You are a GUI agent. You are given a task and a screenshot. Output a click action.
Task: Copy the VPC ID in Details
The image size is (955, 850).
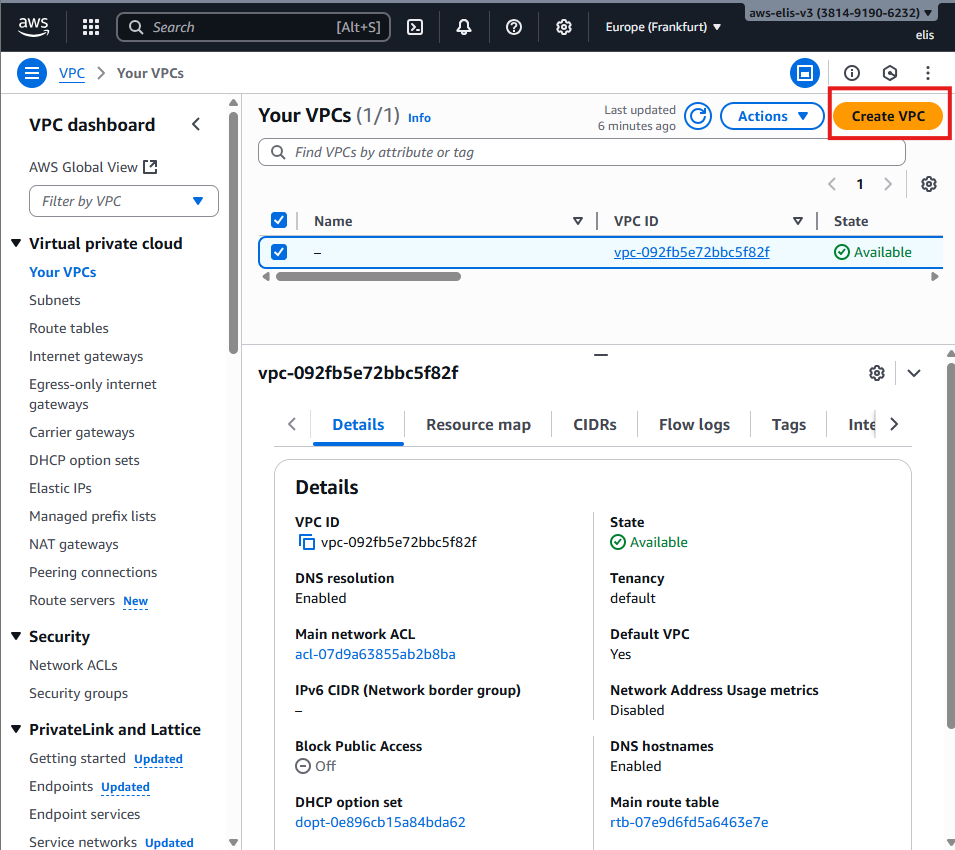tap(307, 542)
